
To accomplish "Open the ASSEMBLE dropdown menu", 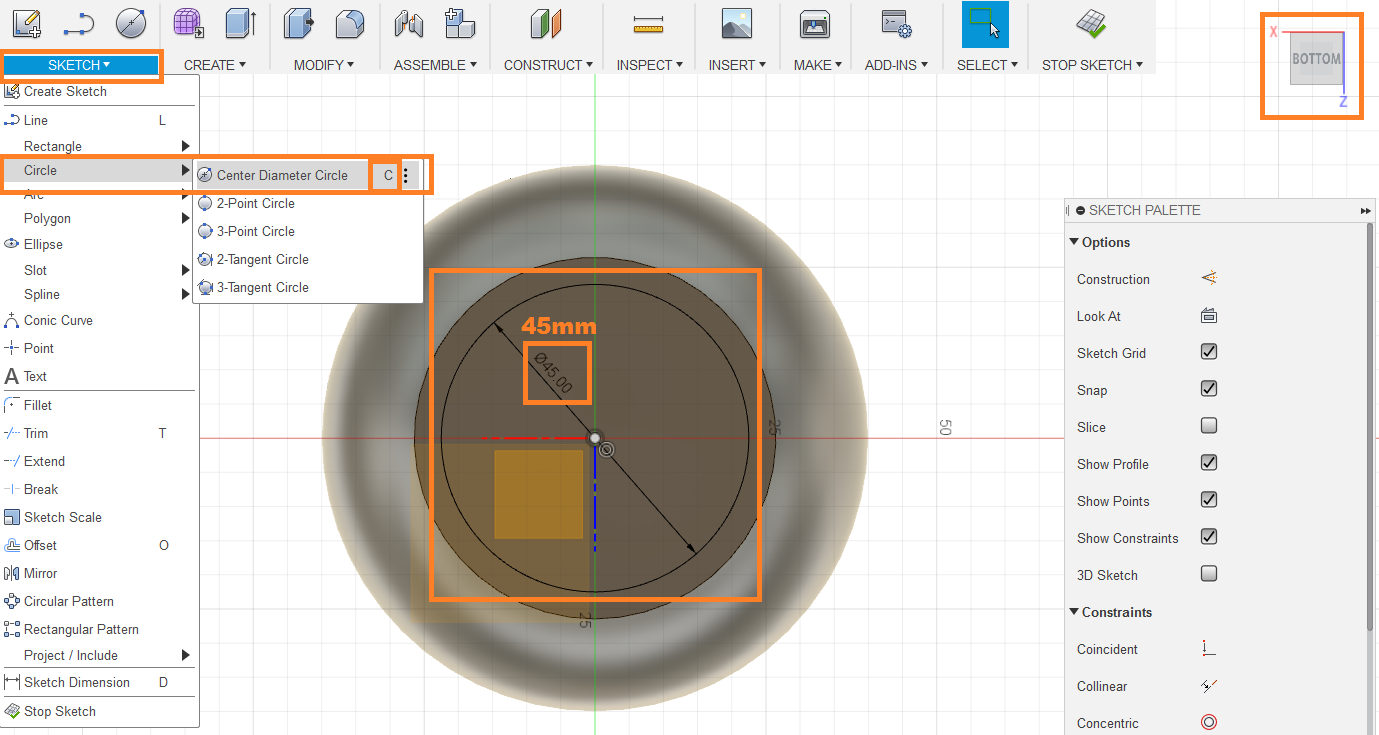I will (x=435, y=65).
